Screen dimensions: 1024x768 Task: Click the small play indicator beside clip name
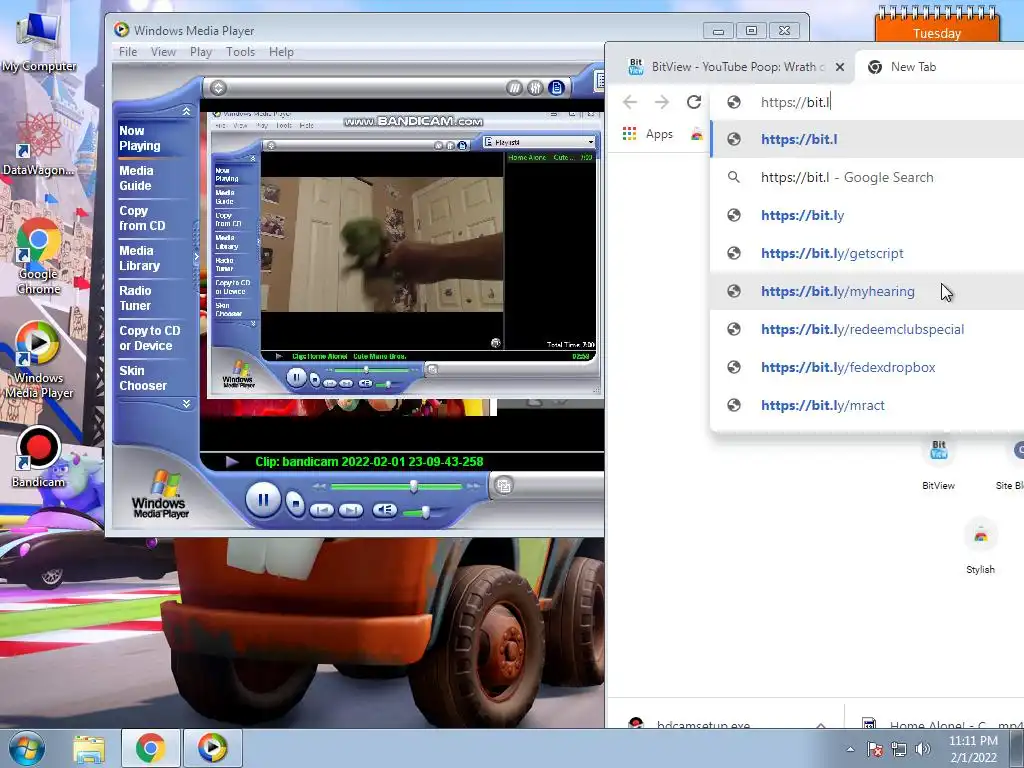coord(232,462)
